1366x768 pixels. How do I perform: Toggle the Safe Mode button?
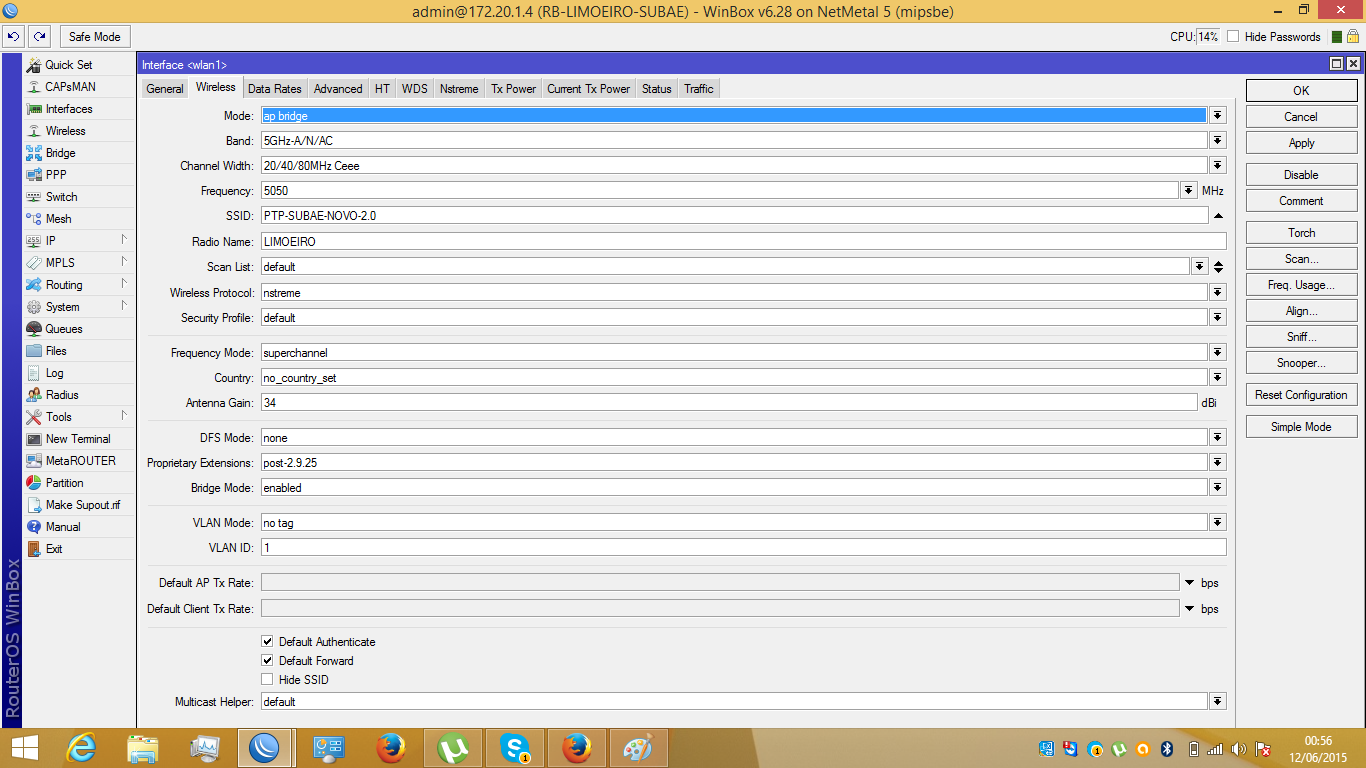coord(94,37)
